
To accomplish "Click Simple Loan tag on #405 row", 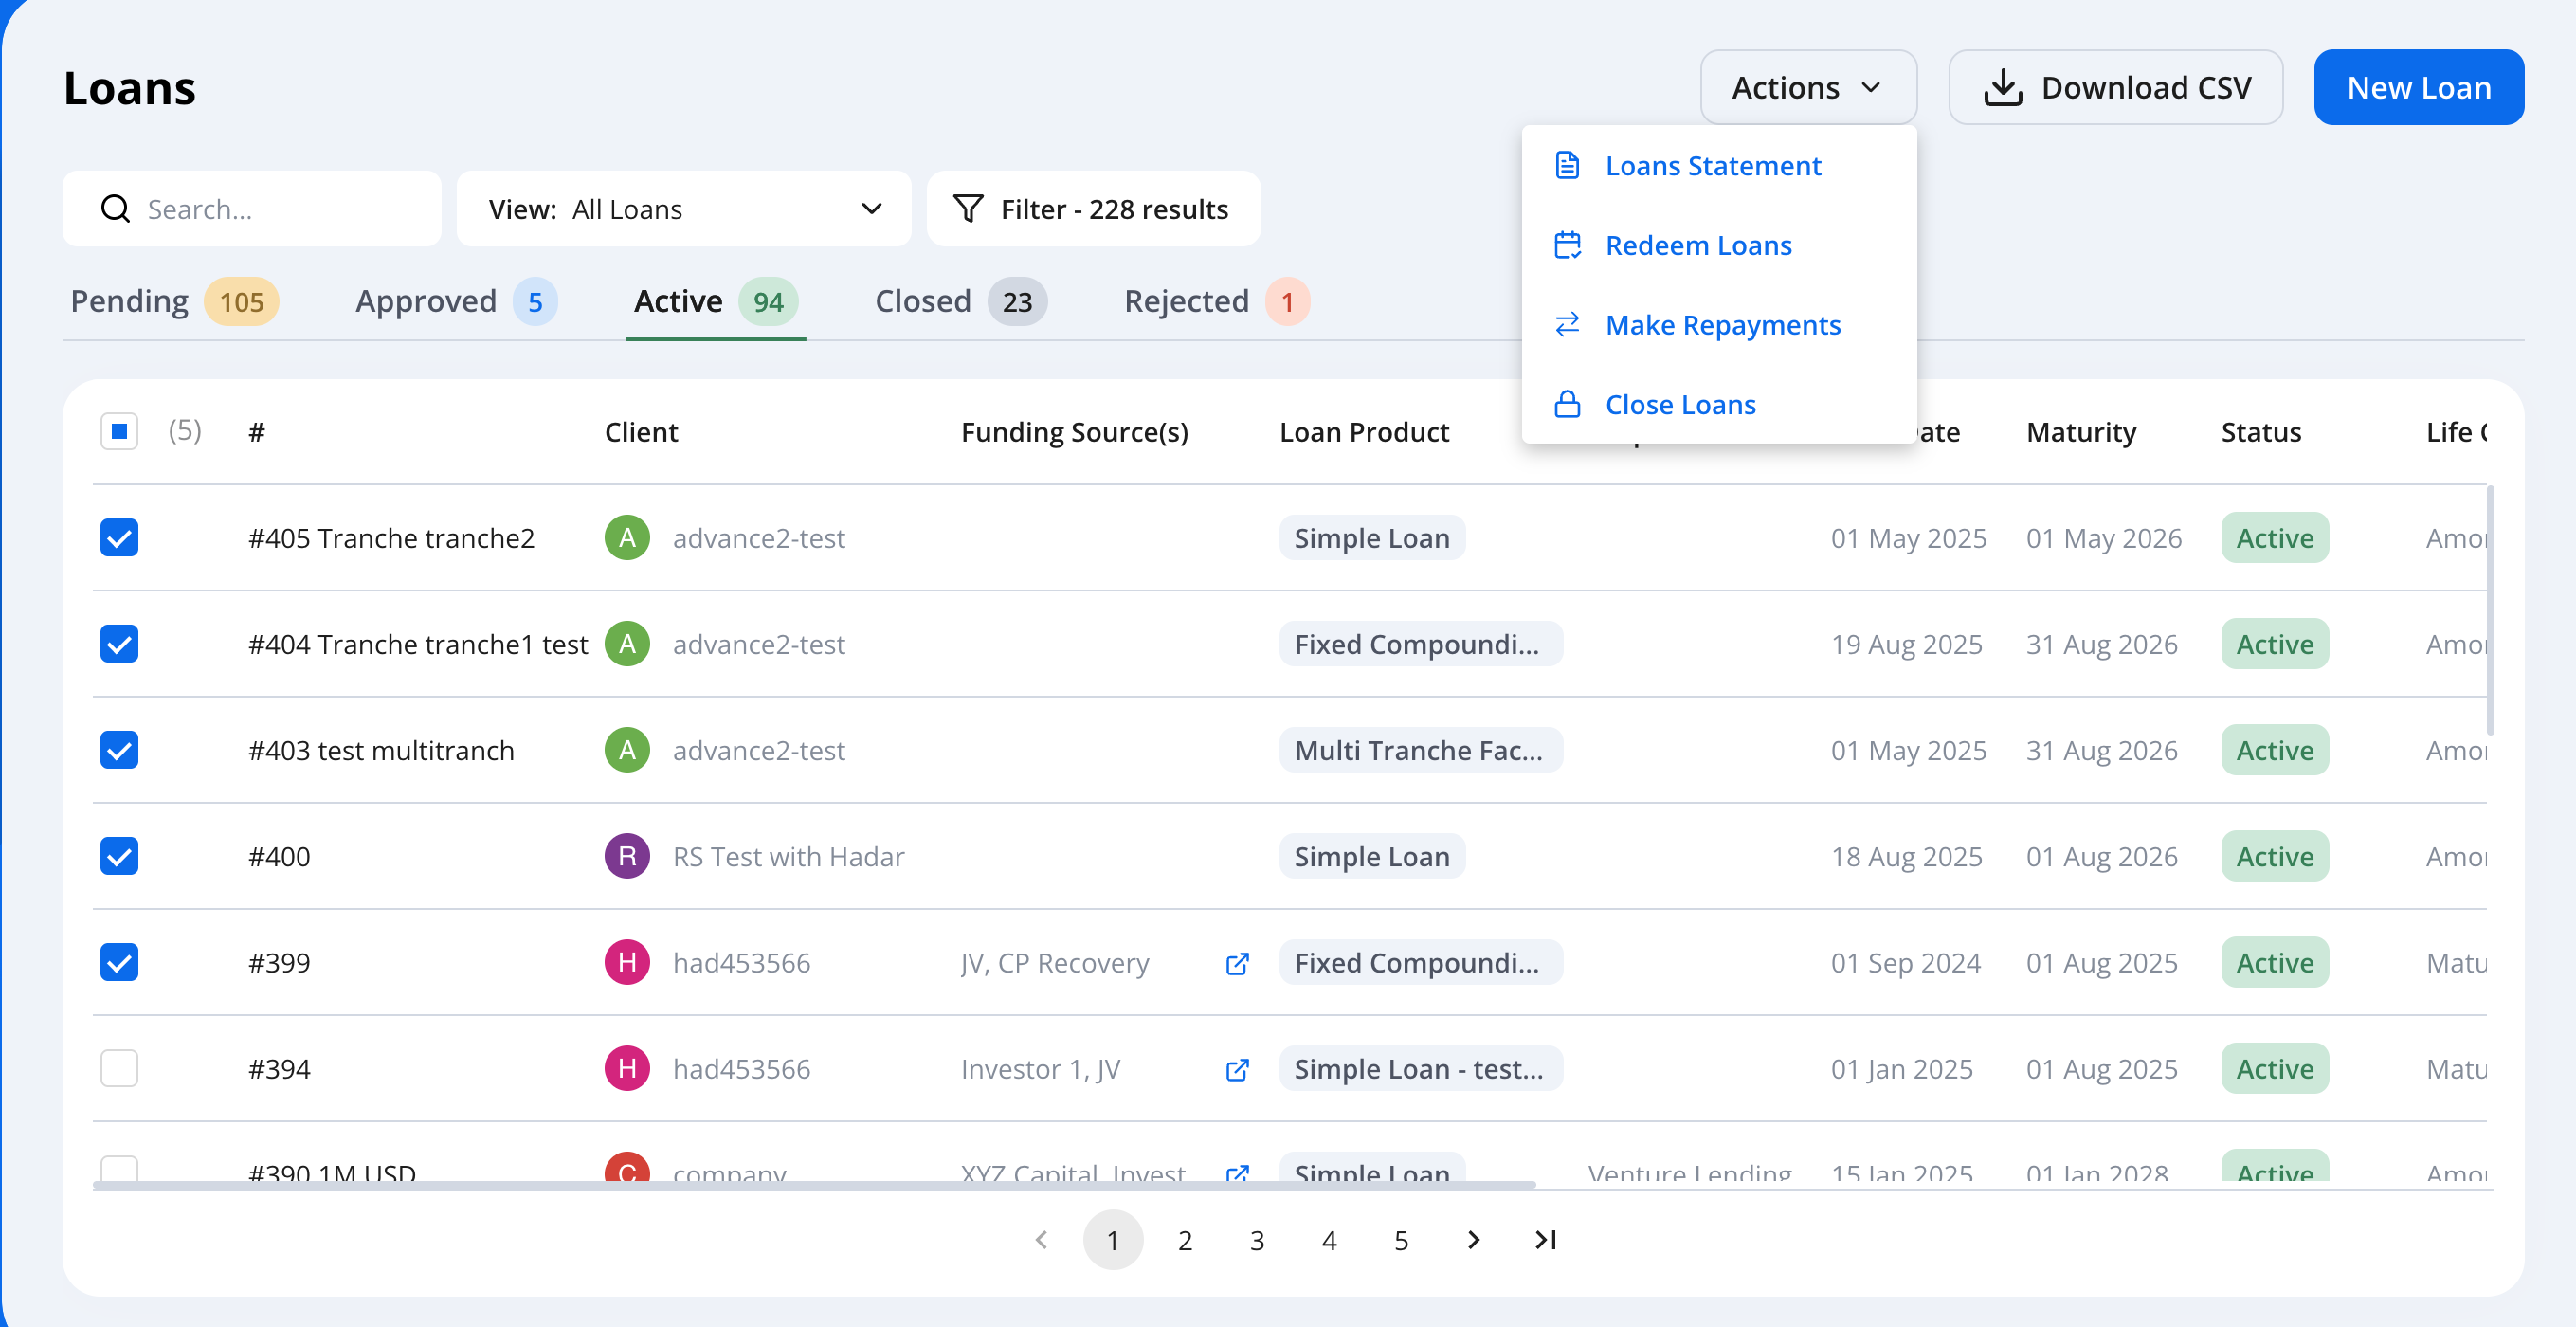I will (1372, 538).
